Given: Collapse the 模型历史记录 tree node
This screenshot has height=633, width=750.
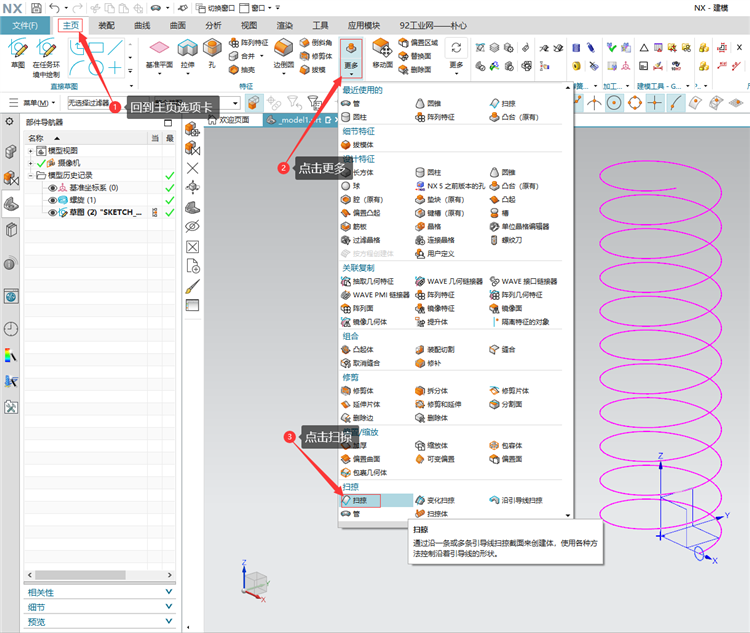Looking at the screenshot, I should (x=31, y=176).
